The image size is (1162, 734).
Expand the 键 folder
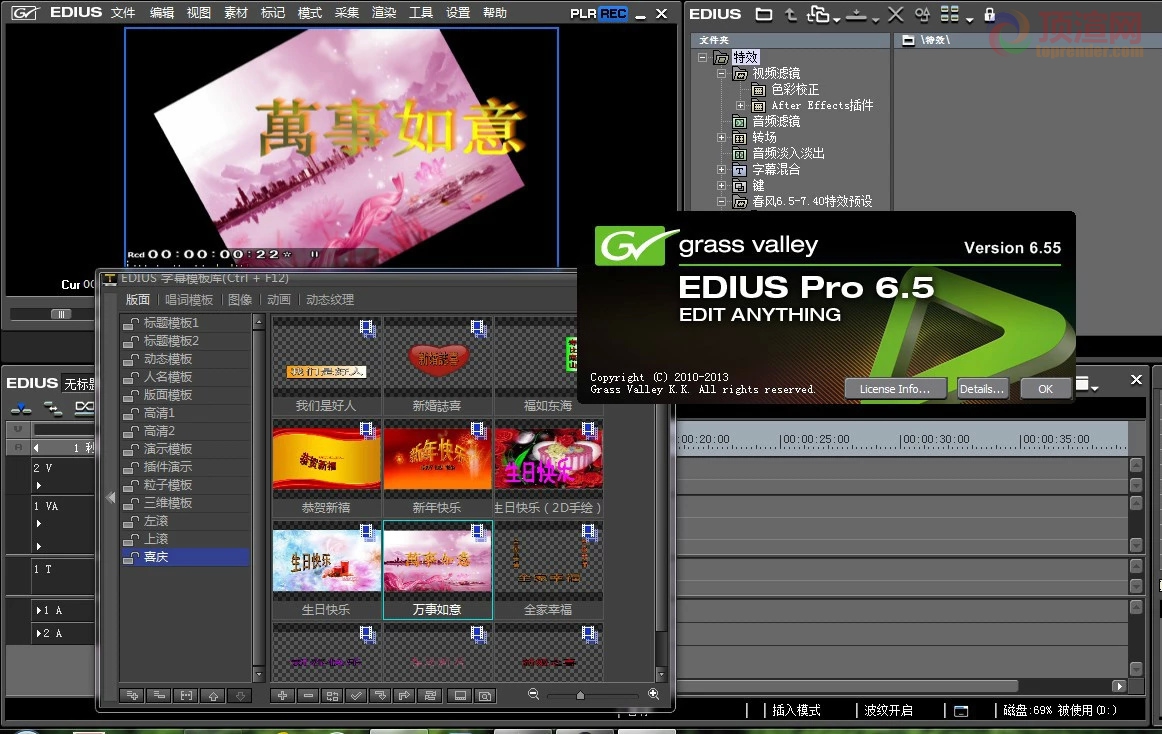721,185
